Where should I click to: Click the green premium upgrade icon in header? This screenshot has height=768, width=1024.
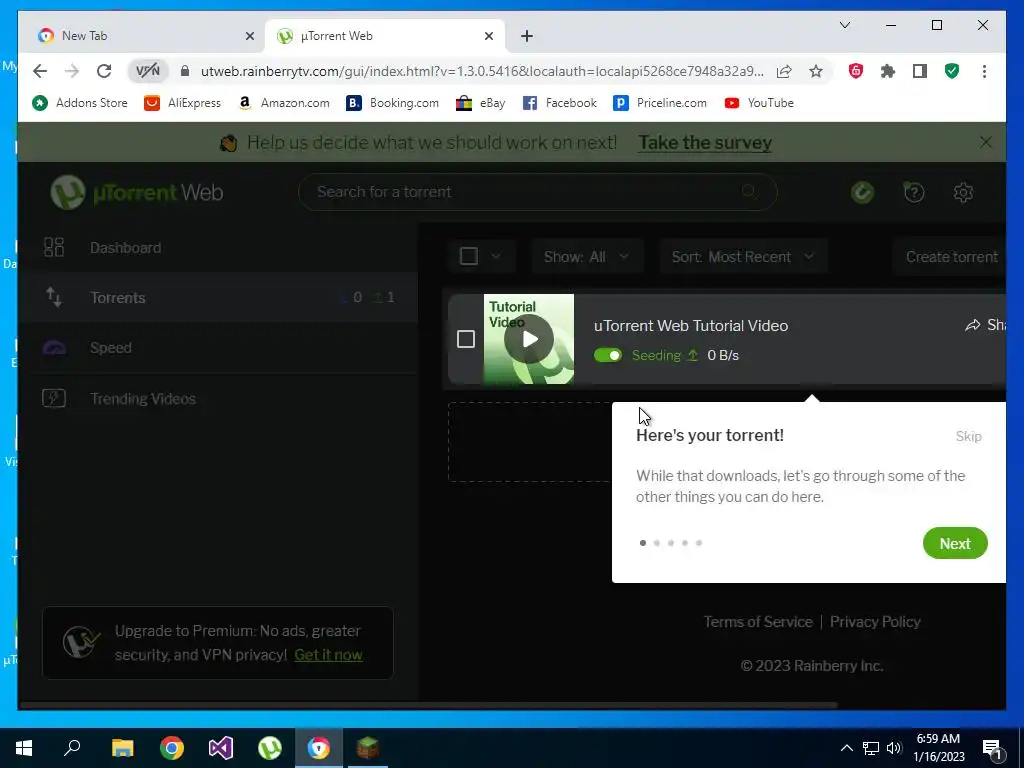click(x=863, y=193)
